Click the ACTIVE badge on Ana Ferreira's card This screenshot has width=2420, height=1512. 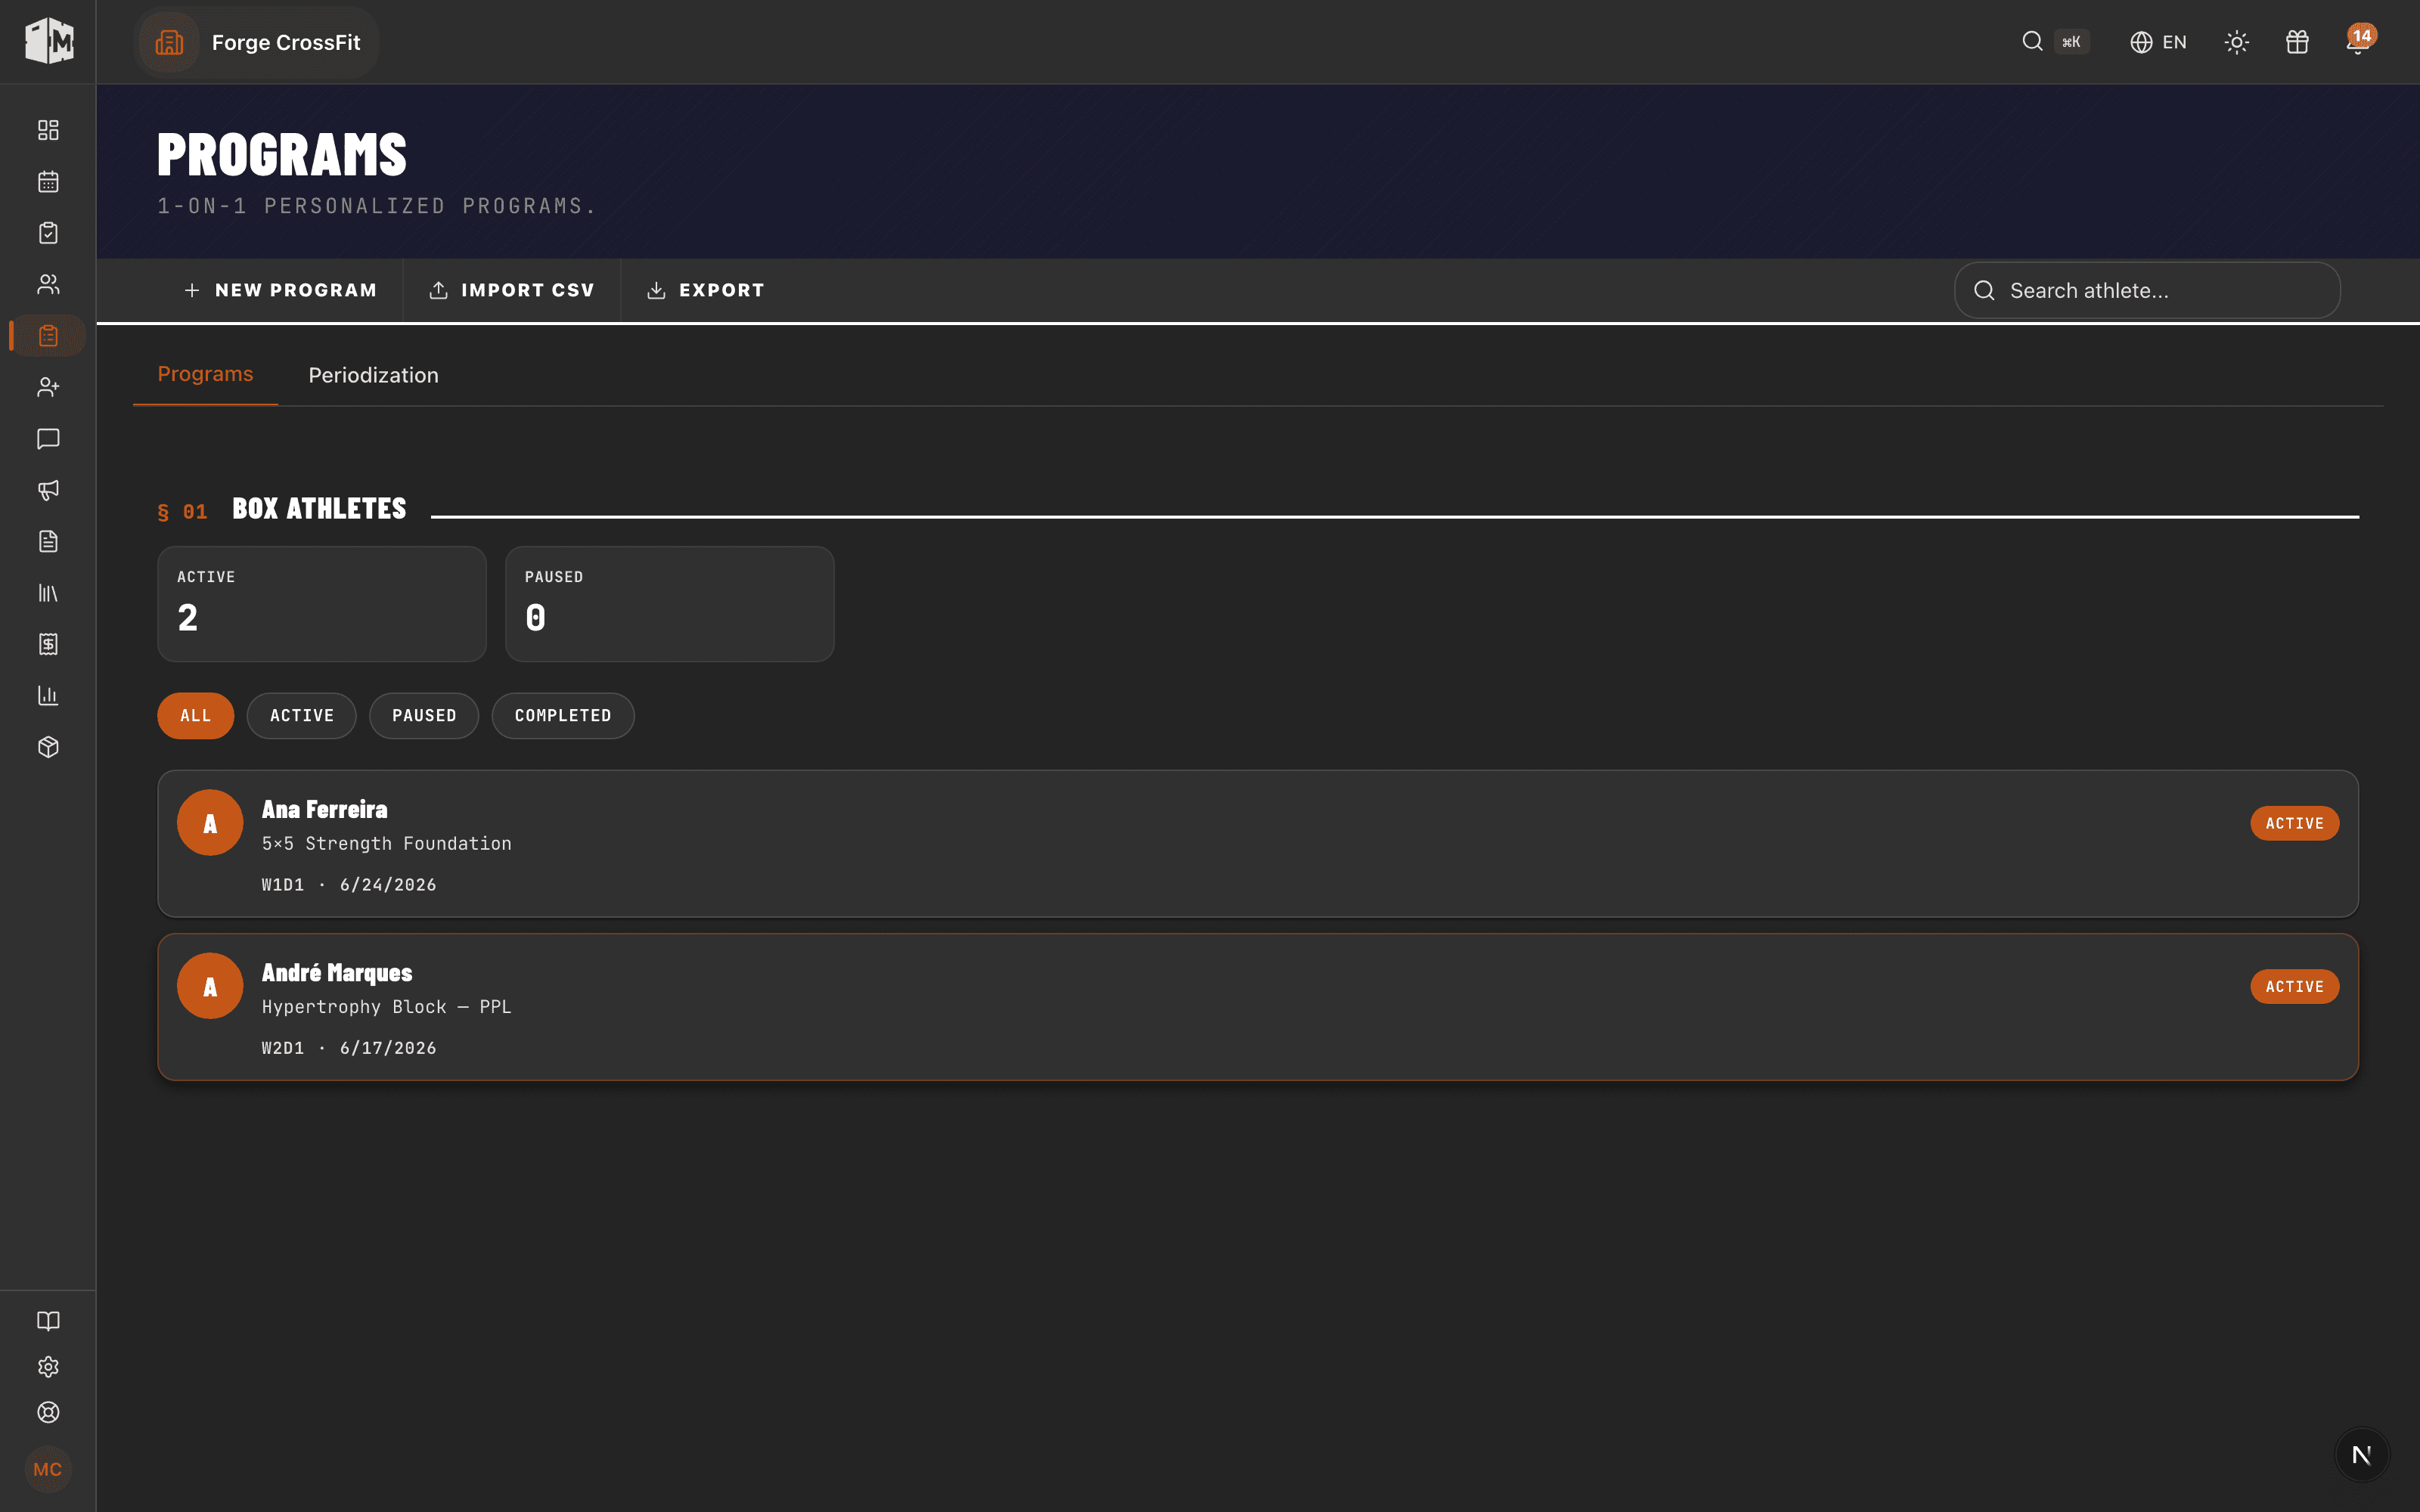pos(2294,823)
